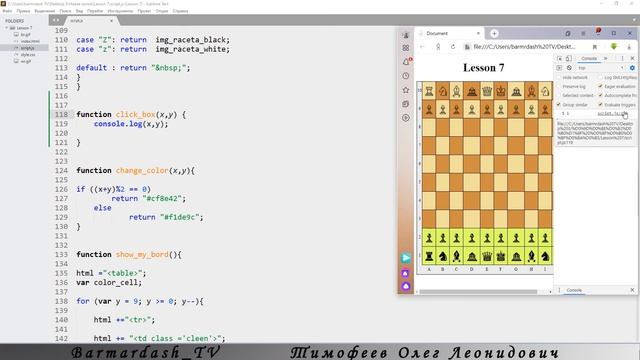Reload the page in the browser

point(453,47)
